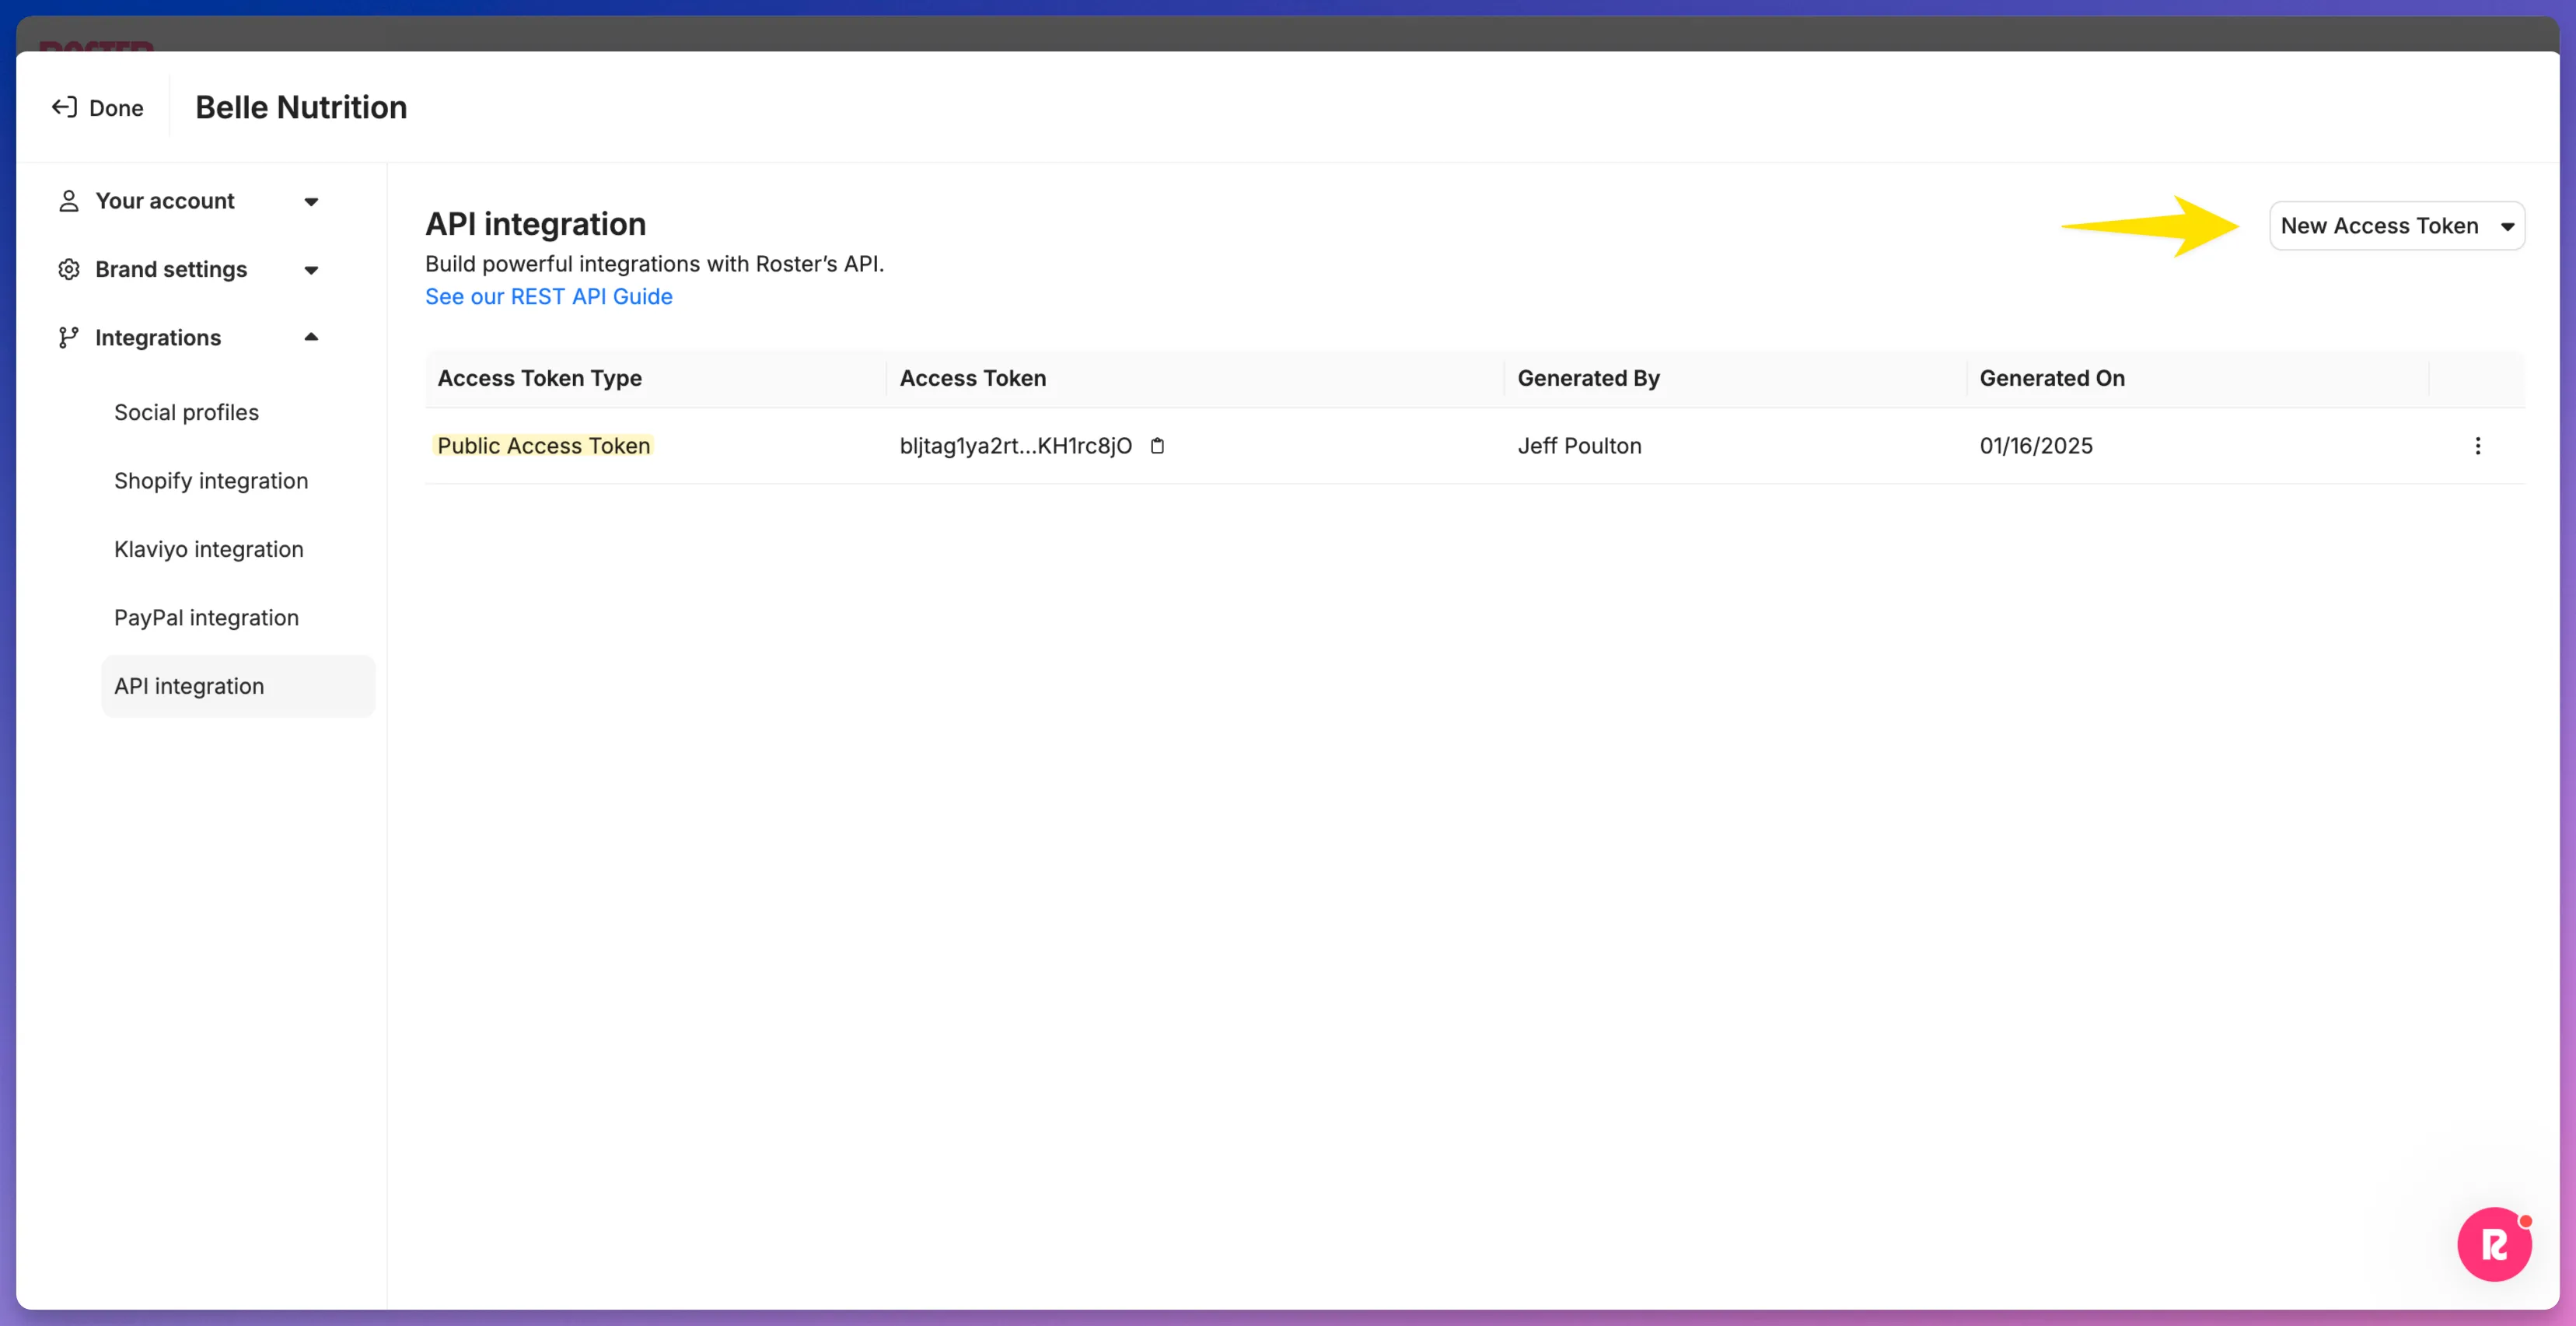Click the 01/16/2025 date cell
2576x1326 pixels.
(x=2035, y=446)
